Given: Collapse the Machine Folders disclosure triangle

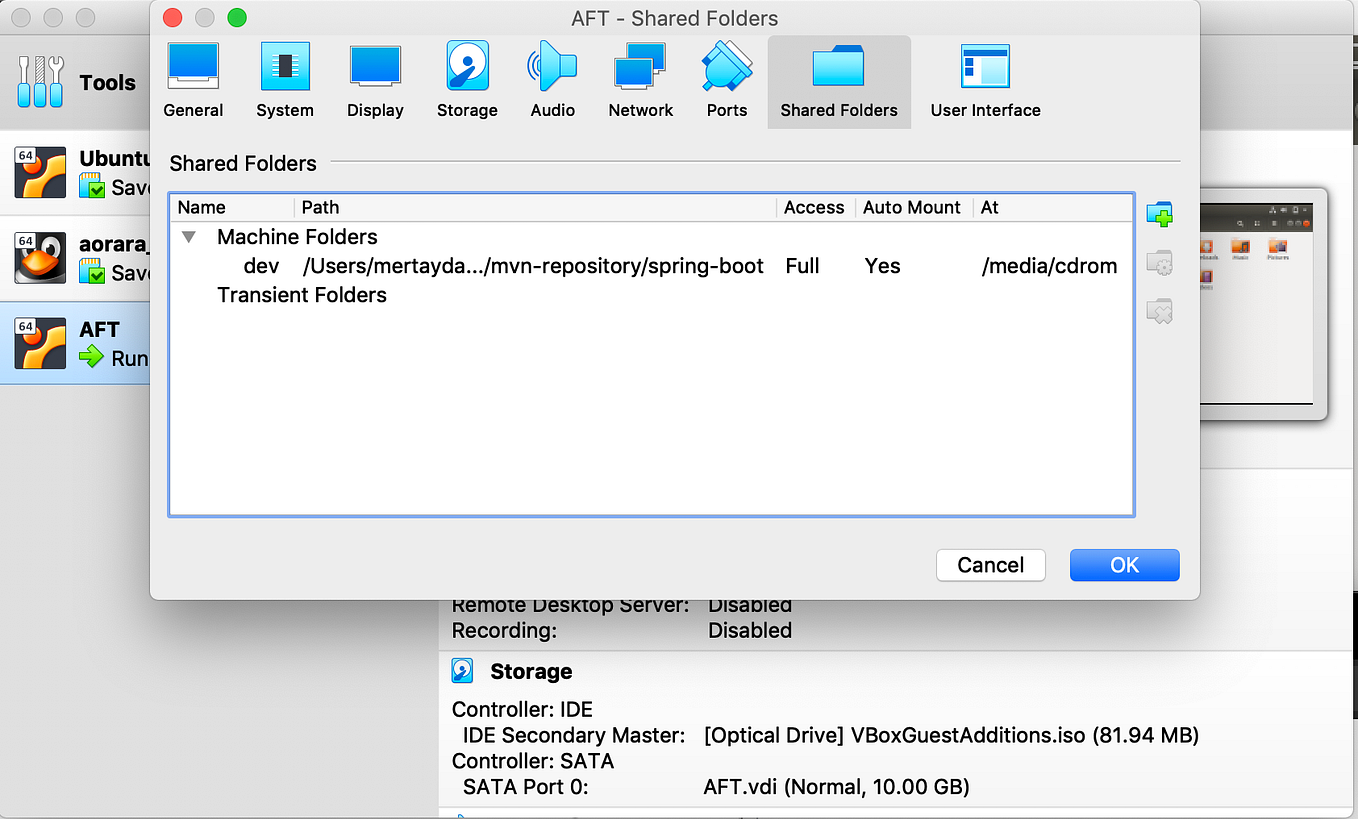Looking at the screenshot, I should coord(188,237).
